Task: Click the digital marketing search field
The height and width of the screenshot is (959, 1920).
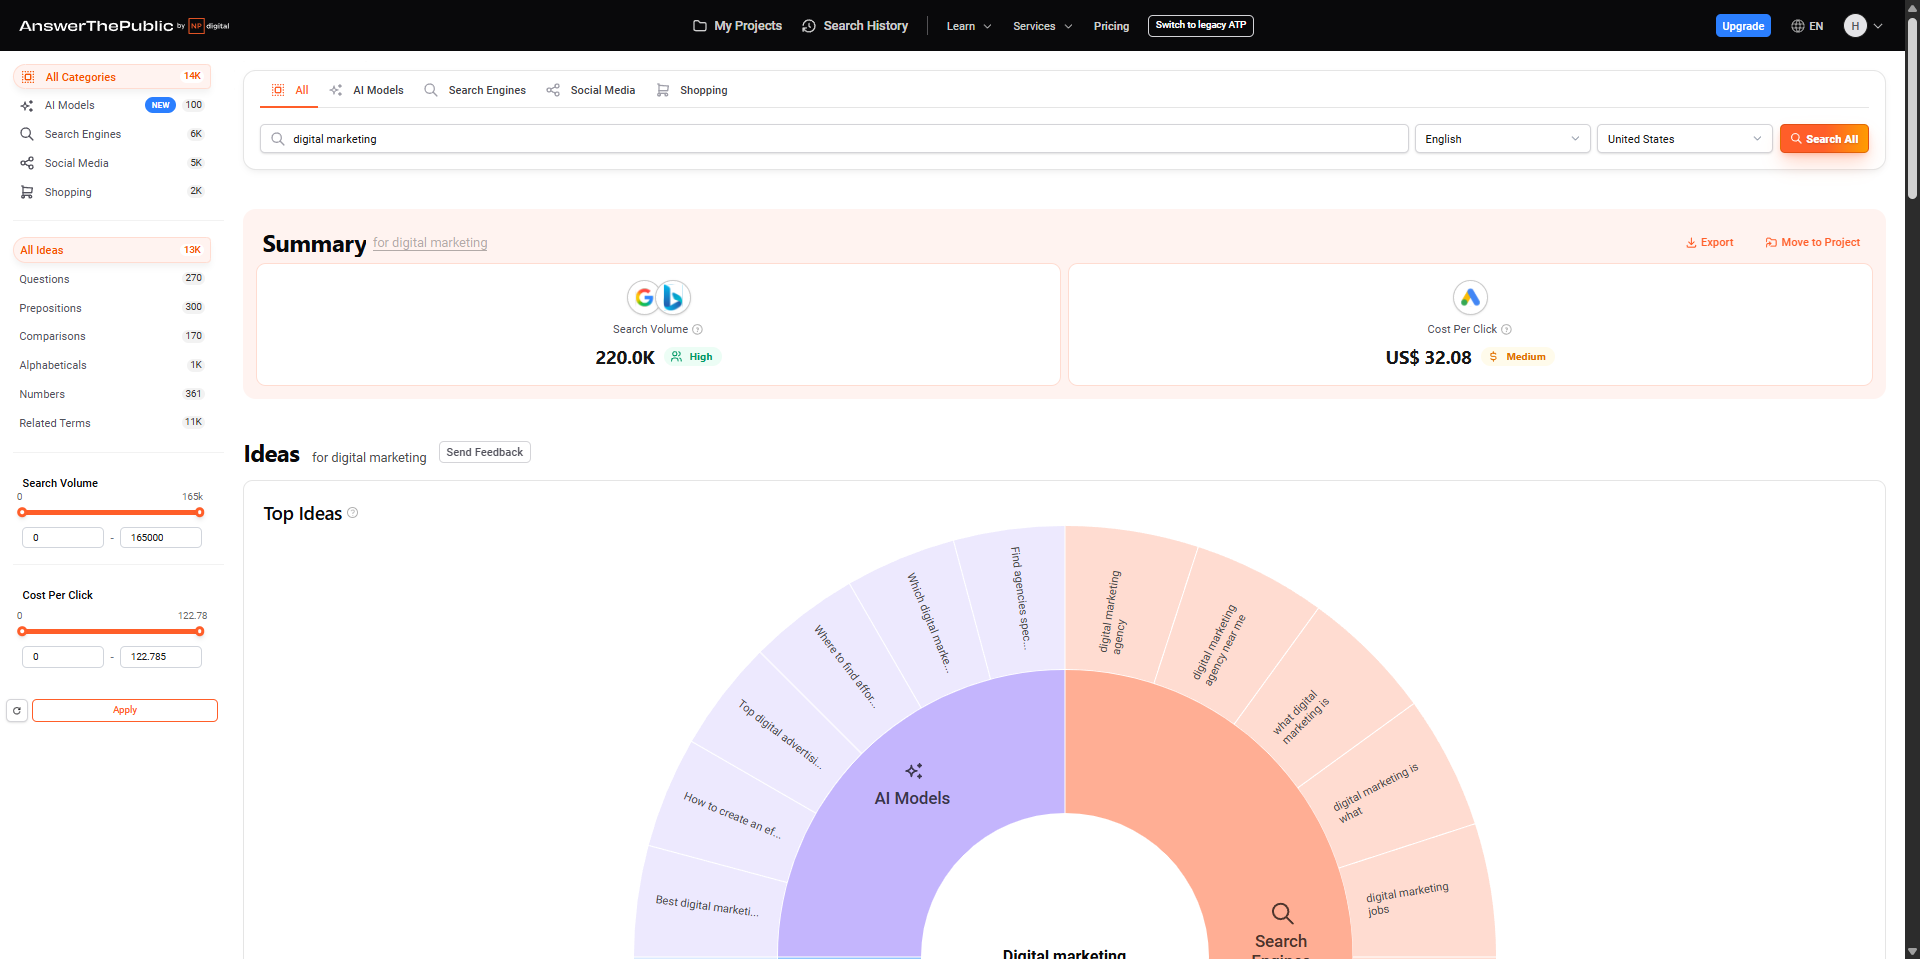Action: tap(835, 139)
